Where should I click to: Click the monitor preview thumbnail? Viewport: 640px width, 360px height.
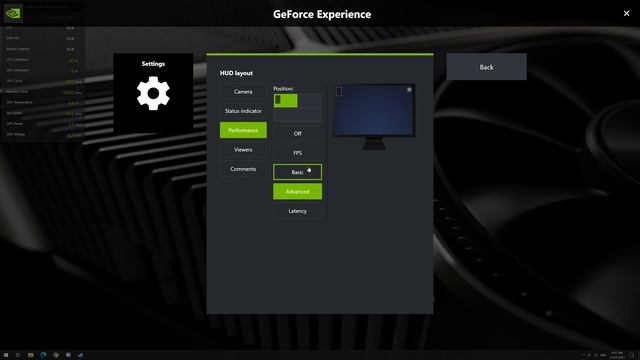point(374,116)
